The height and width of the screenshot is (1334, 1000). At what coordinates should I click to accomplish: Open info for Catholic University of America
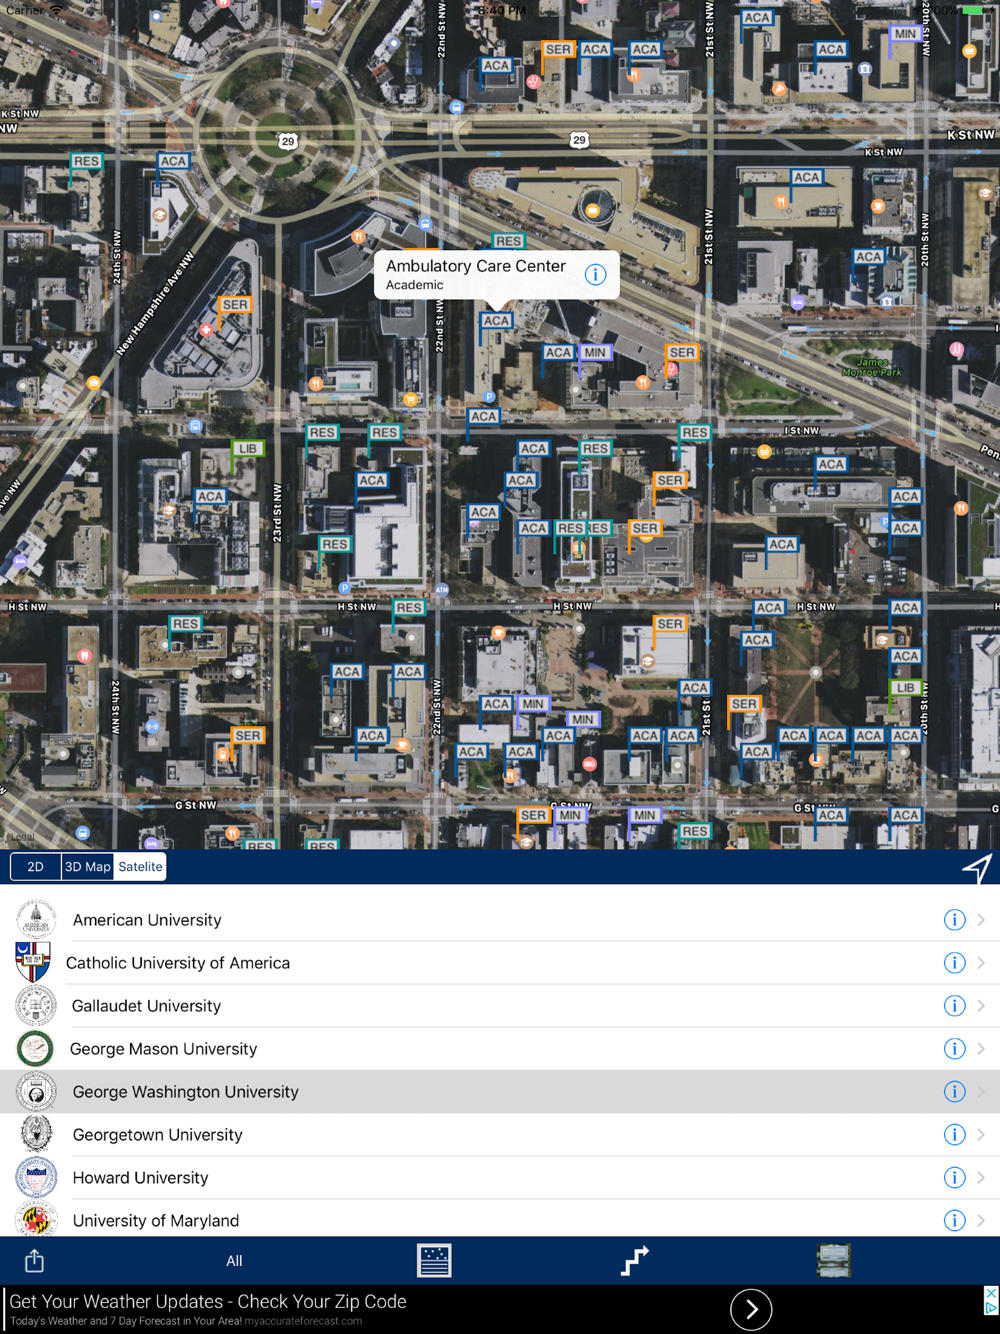tap(955, 963)
